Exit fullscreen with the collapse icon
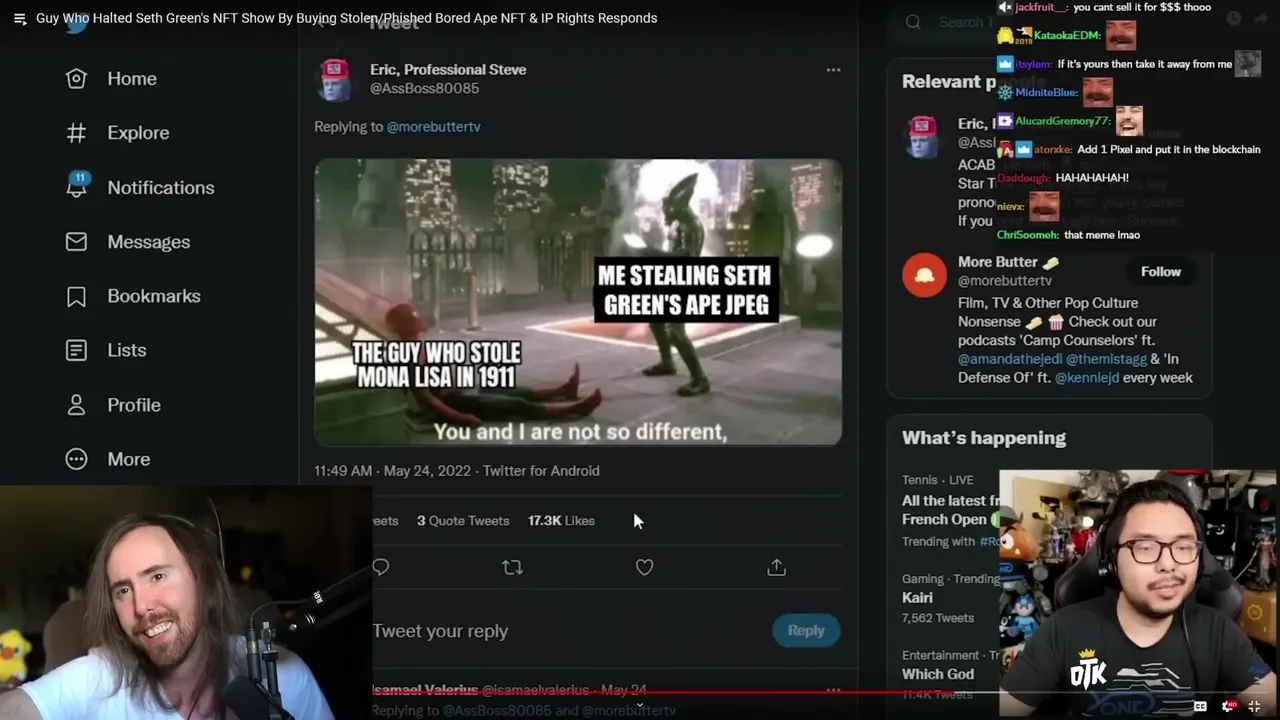 1255,706
